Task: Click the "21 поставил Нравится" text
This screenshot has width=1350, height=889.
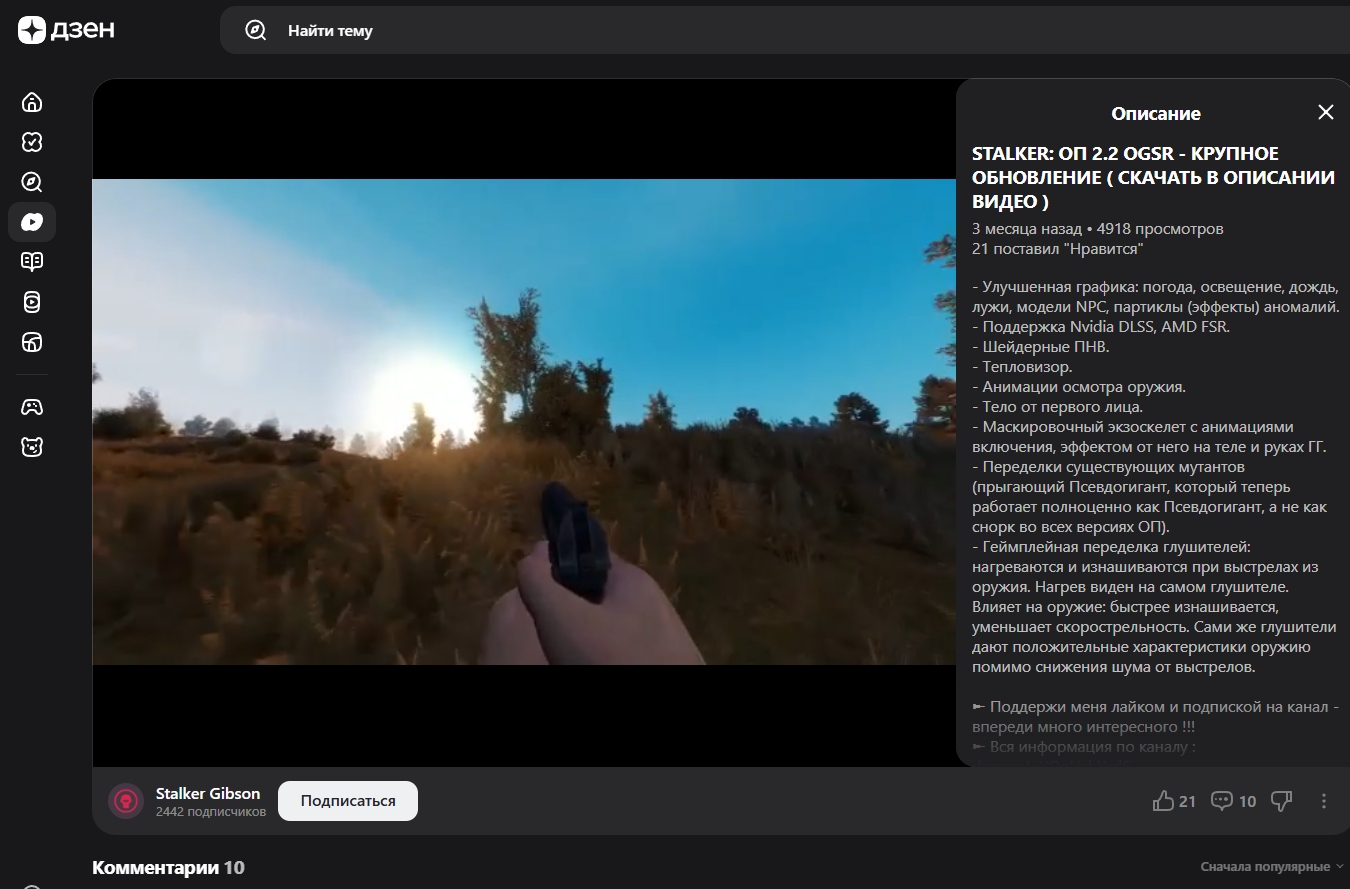Action: [x=1057, y=249]
